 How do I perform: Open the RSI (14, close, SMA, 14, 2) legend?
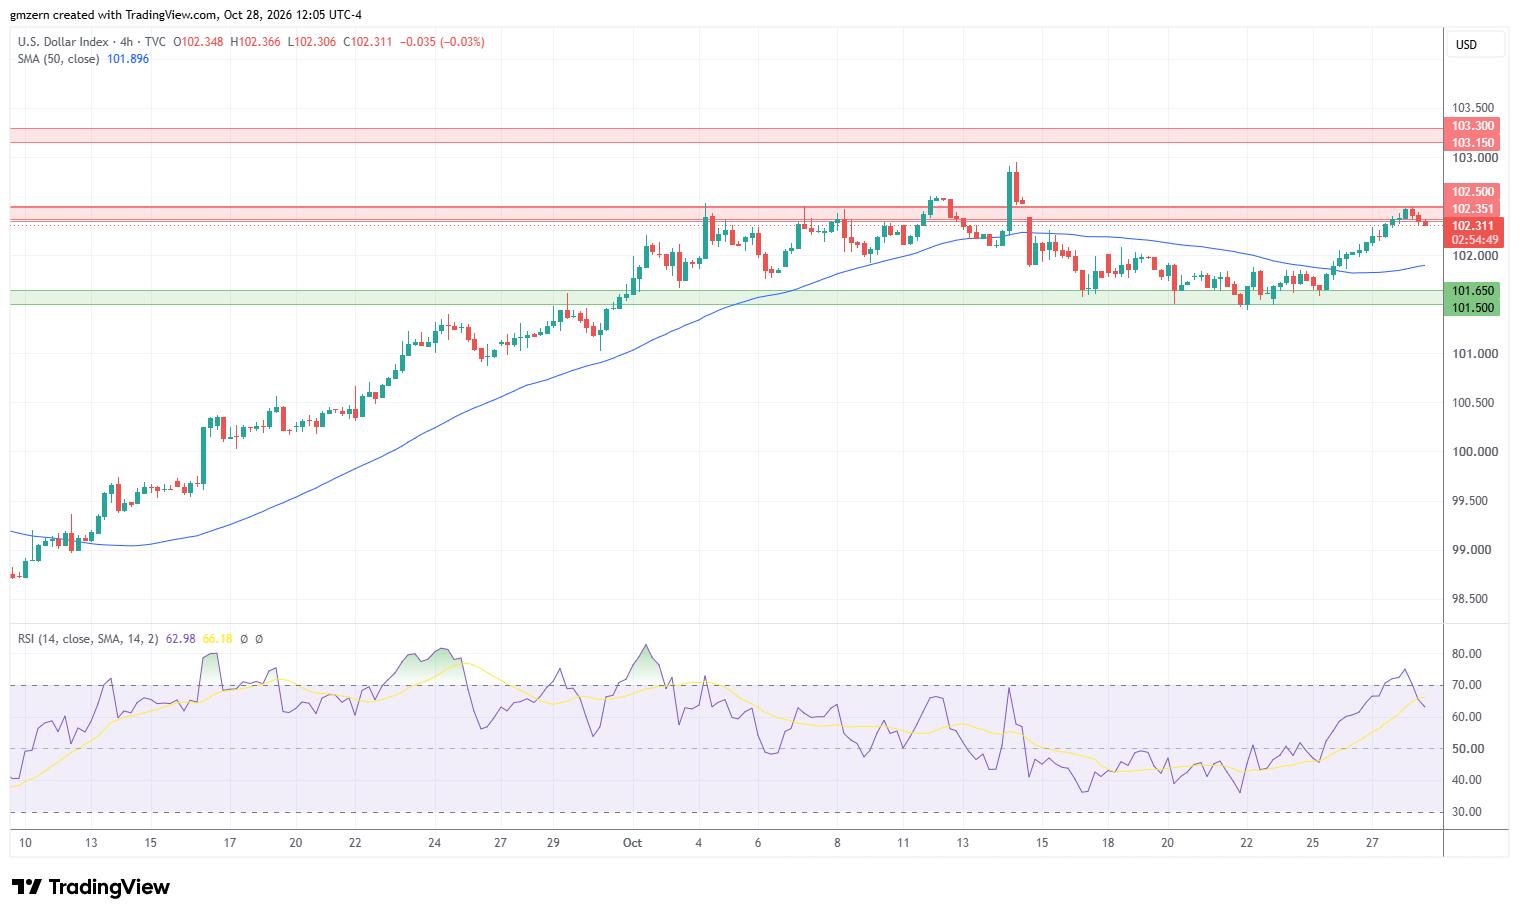tap(88, 639)
